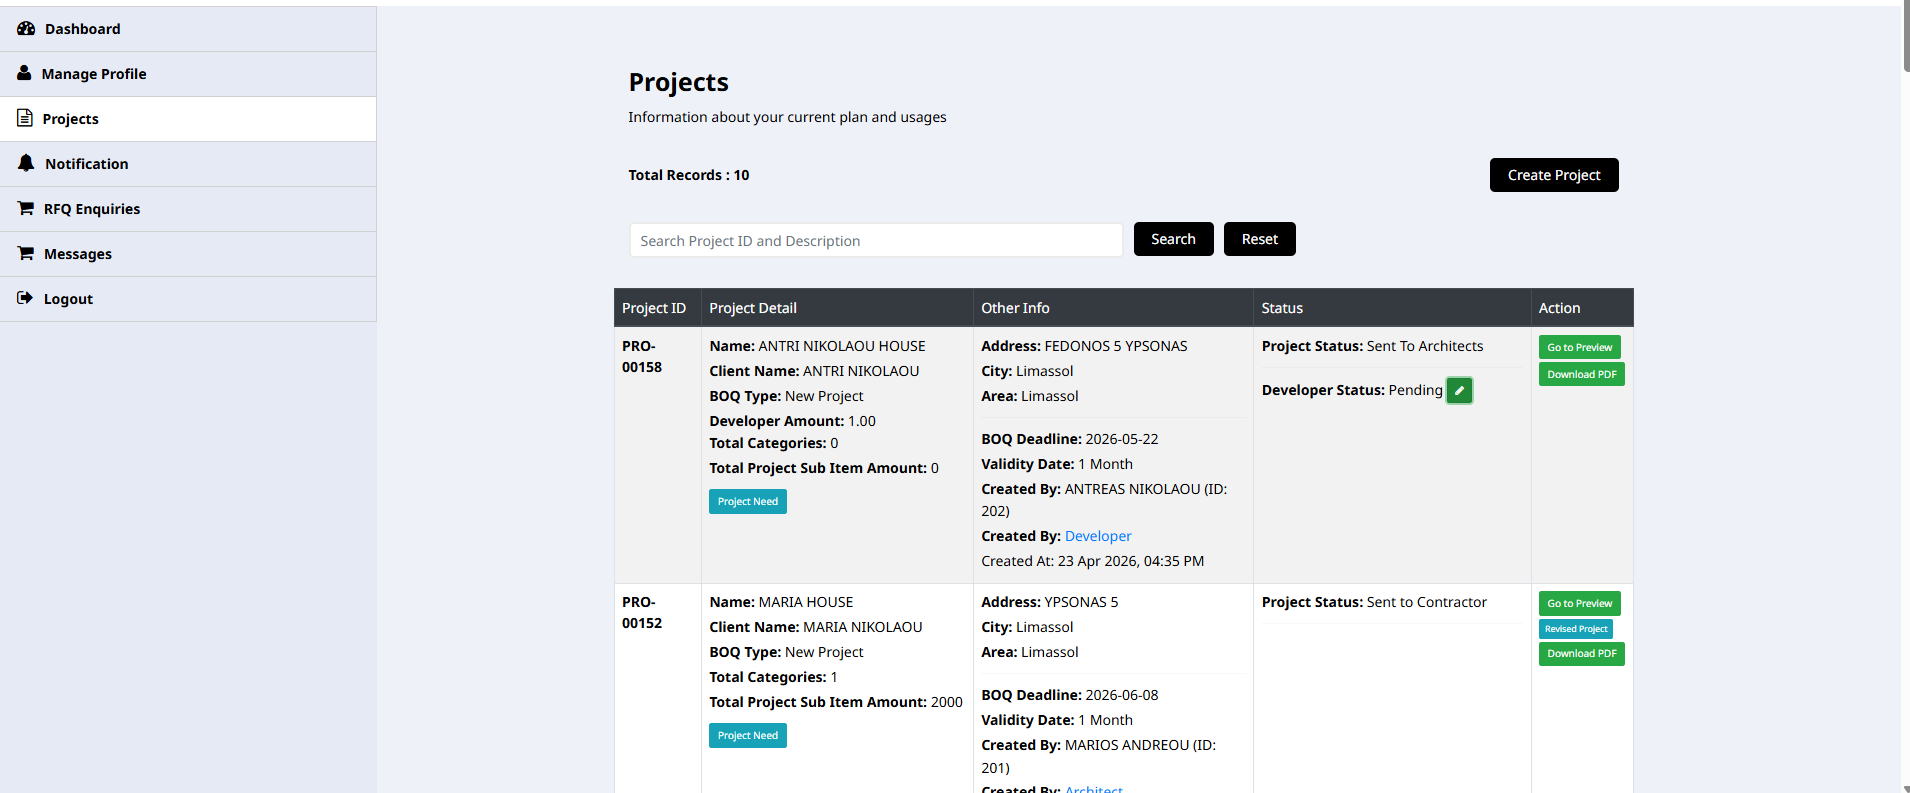1910x793 pixels.
Task: Click the Dashboard gauge icon
Action: (26, 28)
